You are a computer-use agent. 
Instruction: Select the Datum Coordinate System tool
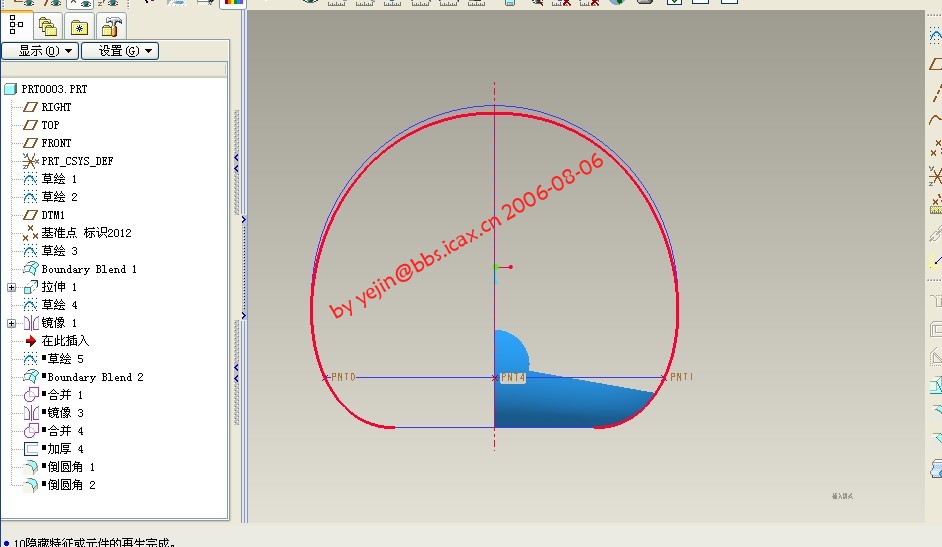[935, 176]
